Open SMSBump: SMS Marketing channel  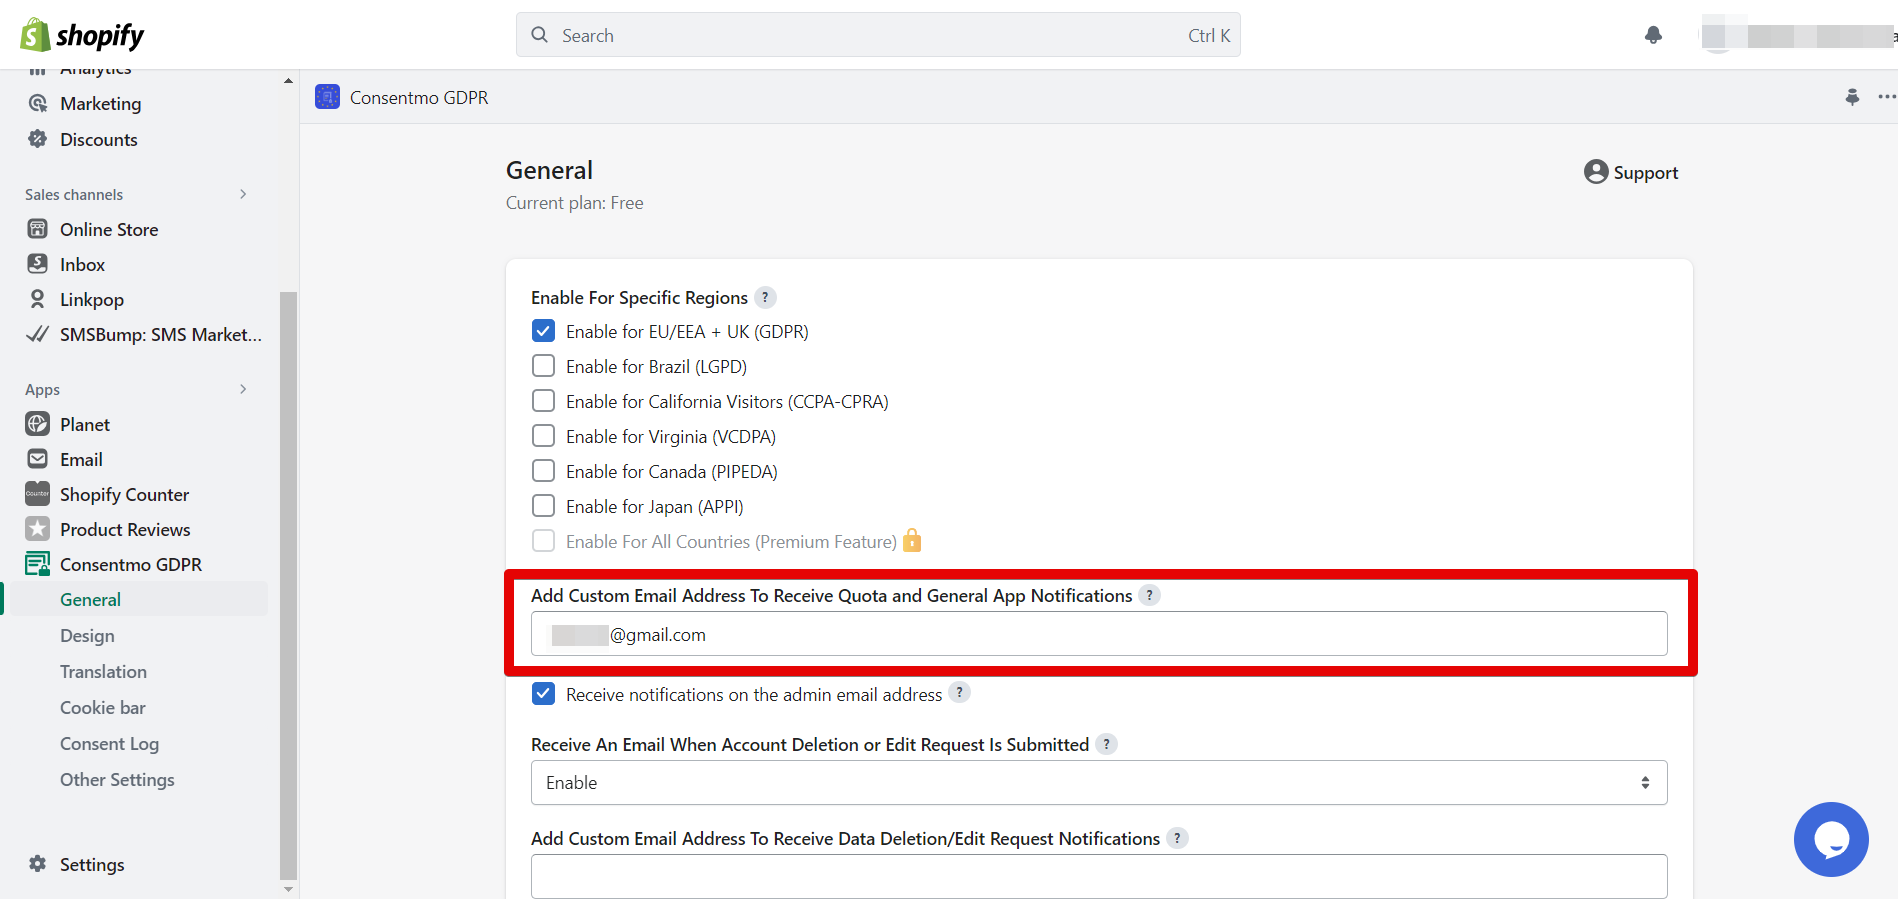coord(161,335)
